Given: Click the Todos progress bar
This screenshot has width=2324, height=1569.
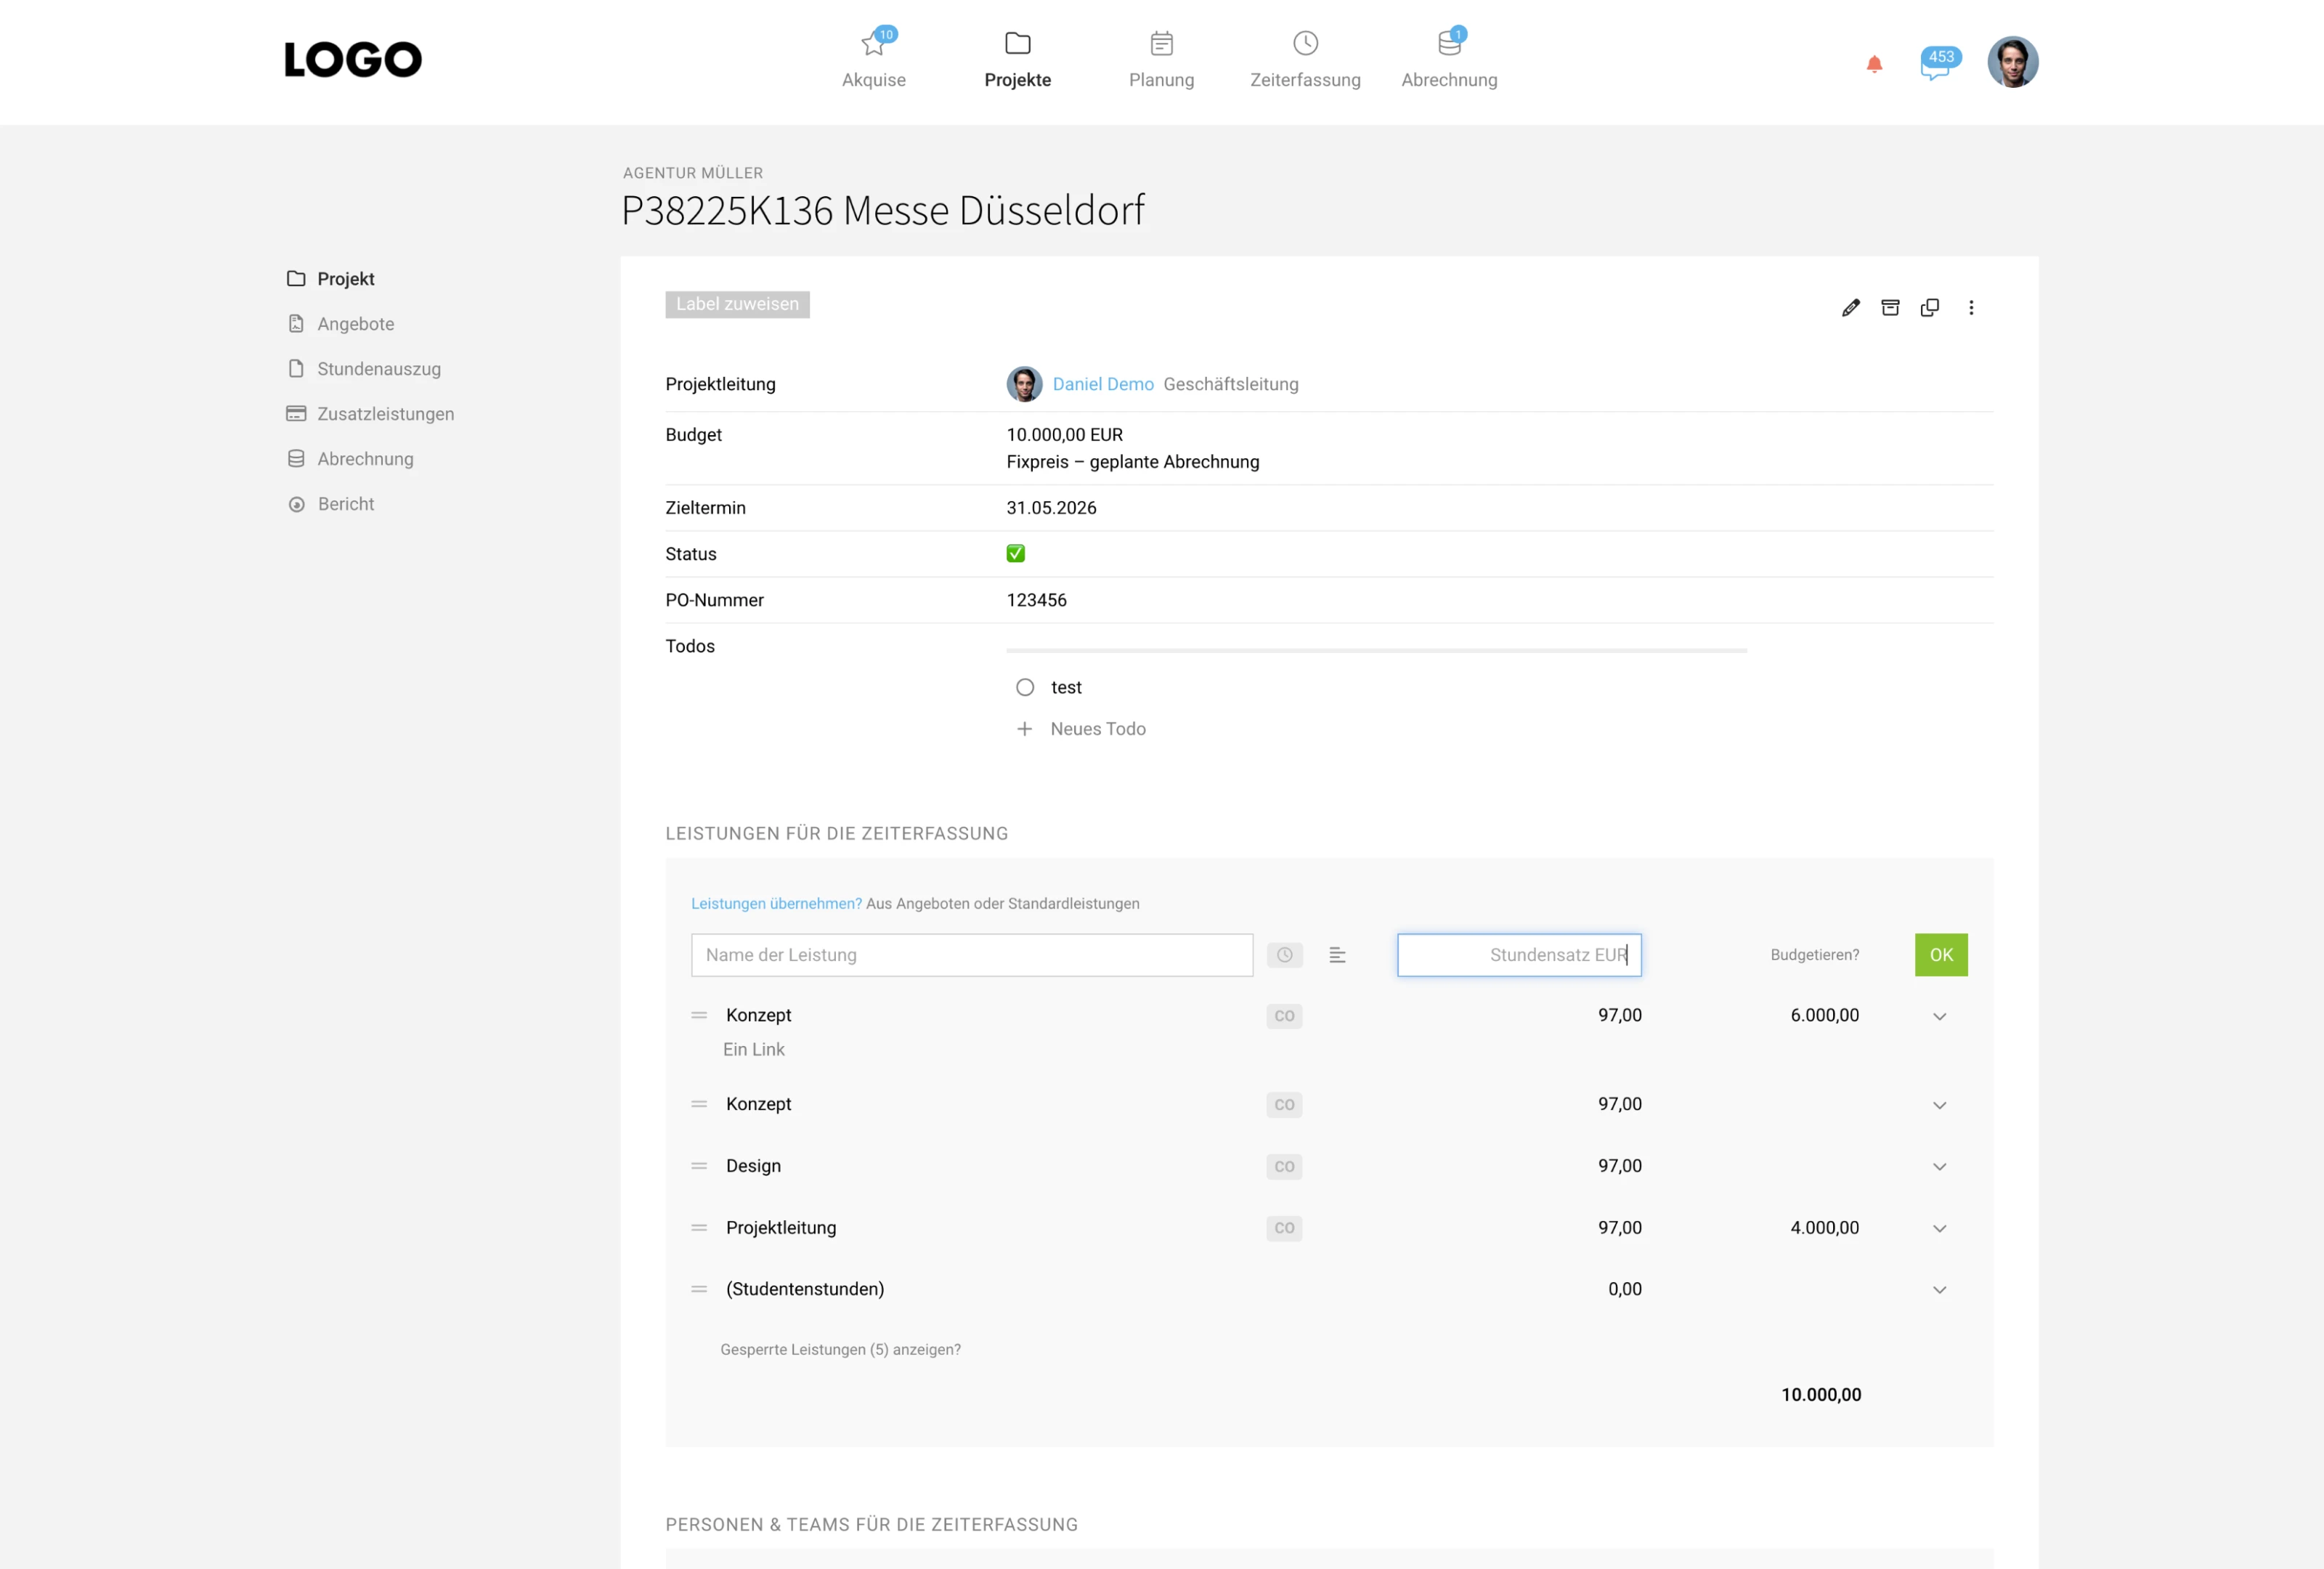Looking at the screenshot, I should pos(1376,651).
